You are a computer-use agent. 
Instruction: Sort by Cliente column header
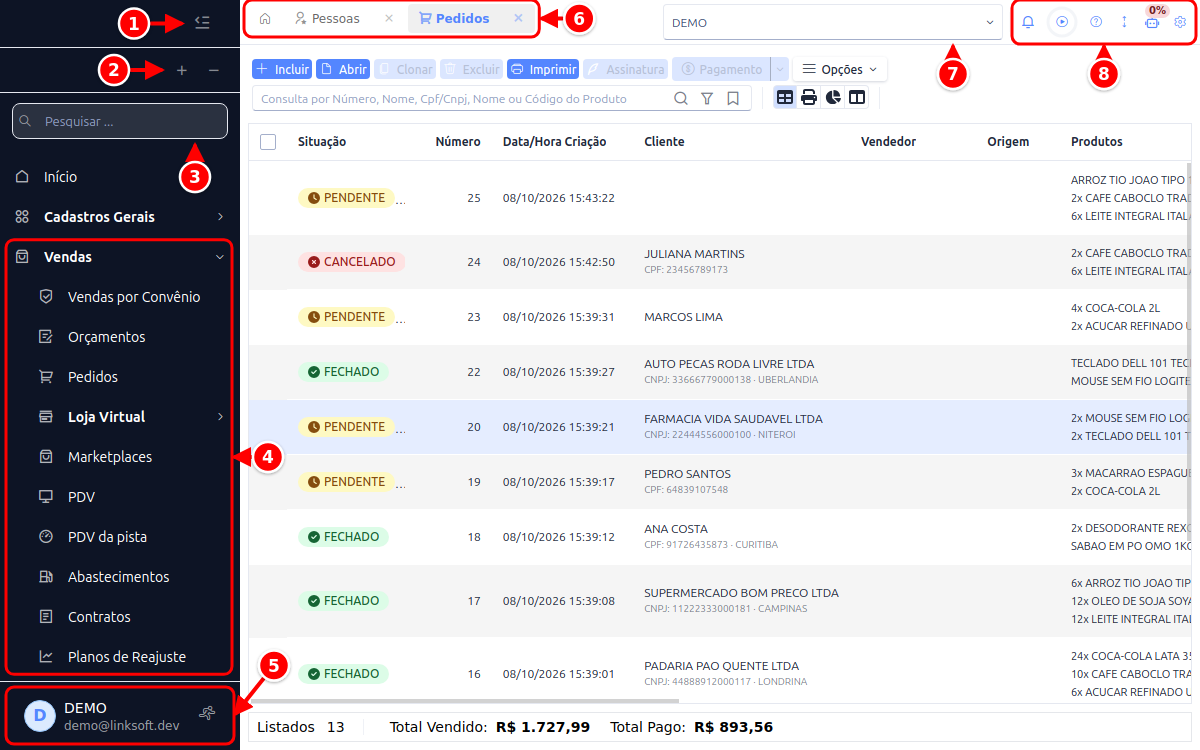(664, 142)
